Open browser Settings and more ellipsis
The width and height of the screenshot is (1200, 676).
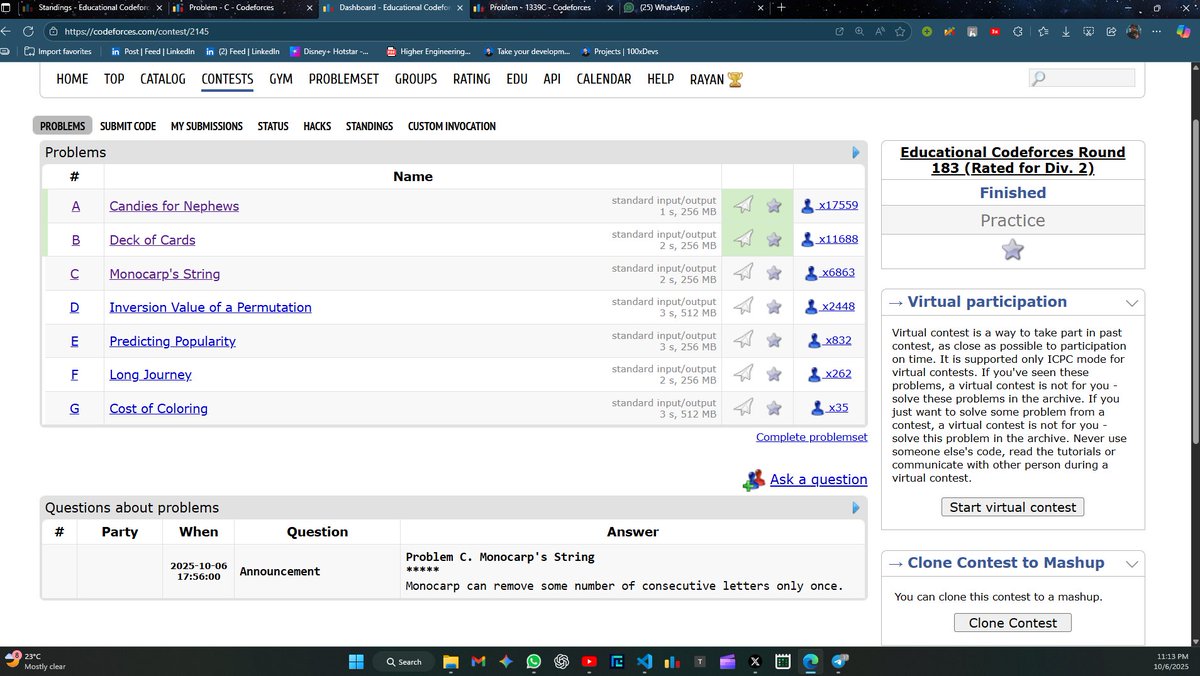[x=1158, y=31]
